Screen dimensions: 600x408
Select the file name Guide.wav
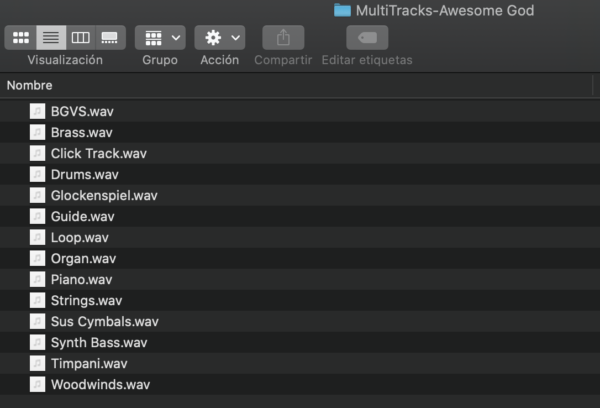click(x=83, y=217)
